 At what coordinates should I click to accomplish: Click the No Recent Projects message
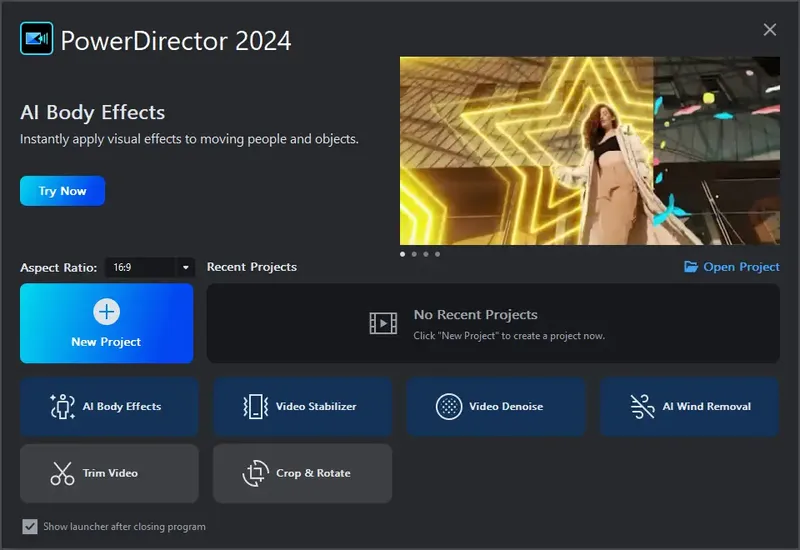point(476,315)
